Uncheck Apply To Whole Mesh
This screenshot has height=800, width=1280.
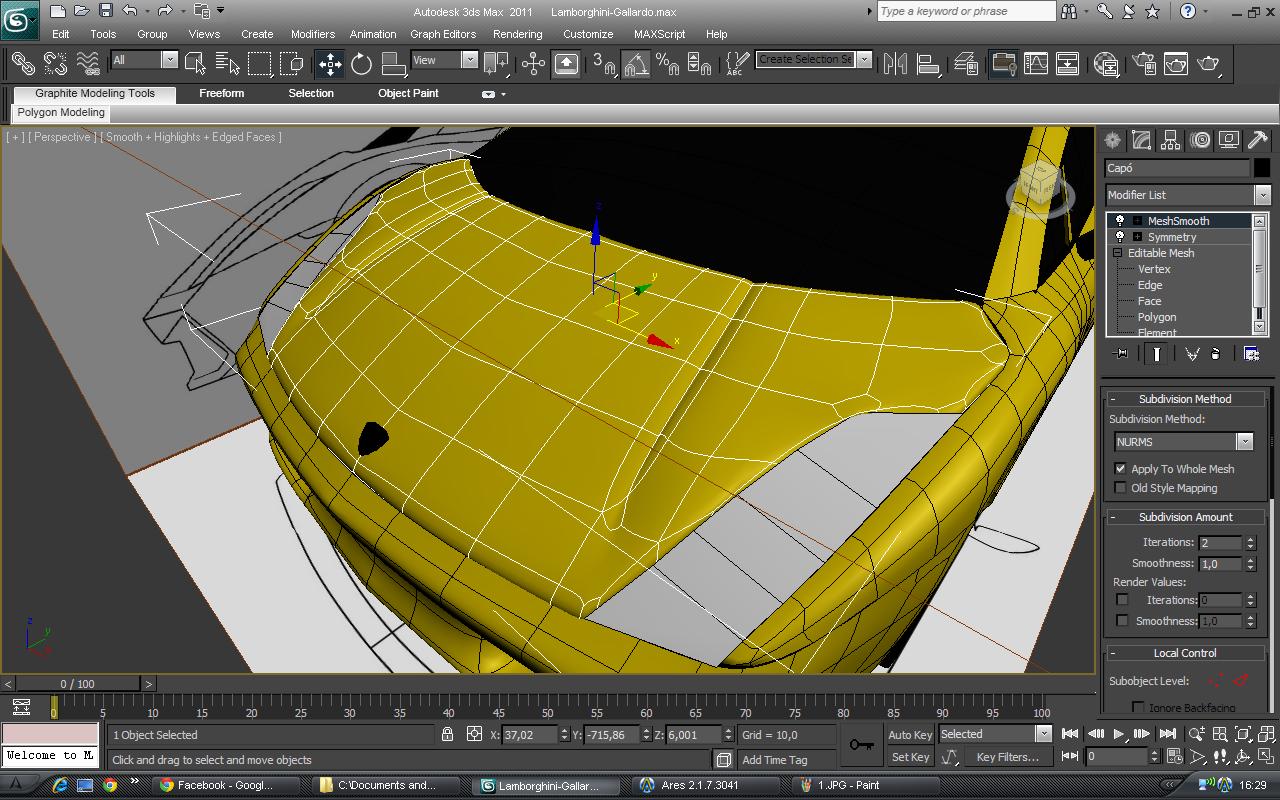[1121, 469]
